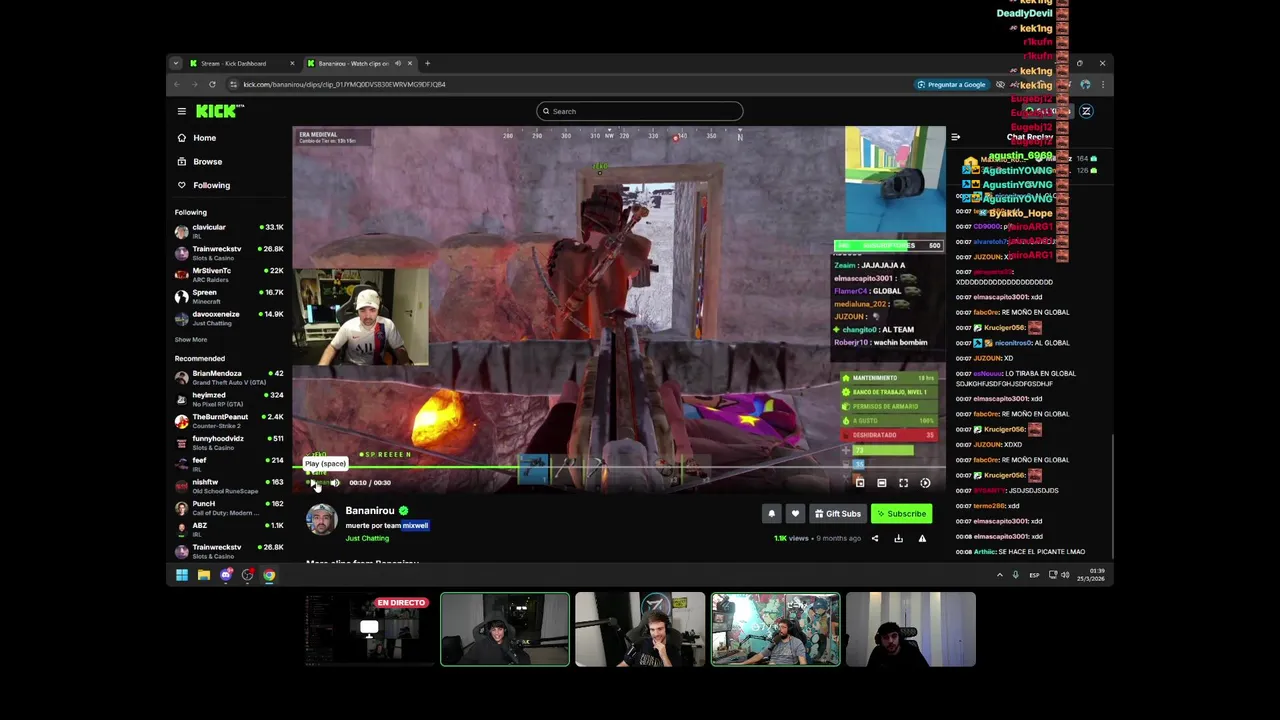The height and width of the screenshot is (720, 1280).
Task: Click the KICK logo
Action: (x=216, y=111)
